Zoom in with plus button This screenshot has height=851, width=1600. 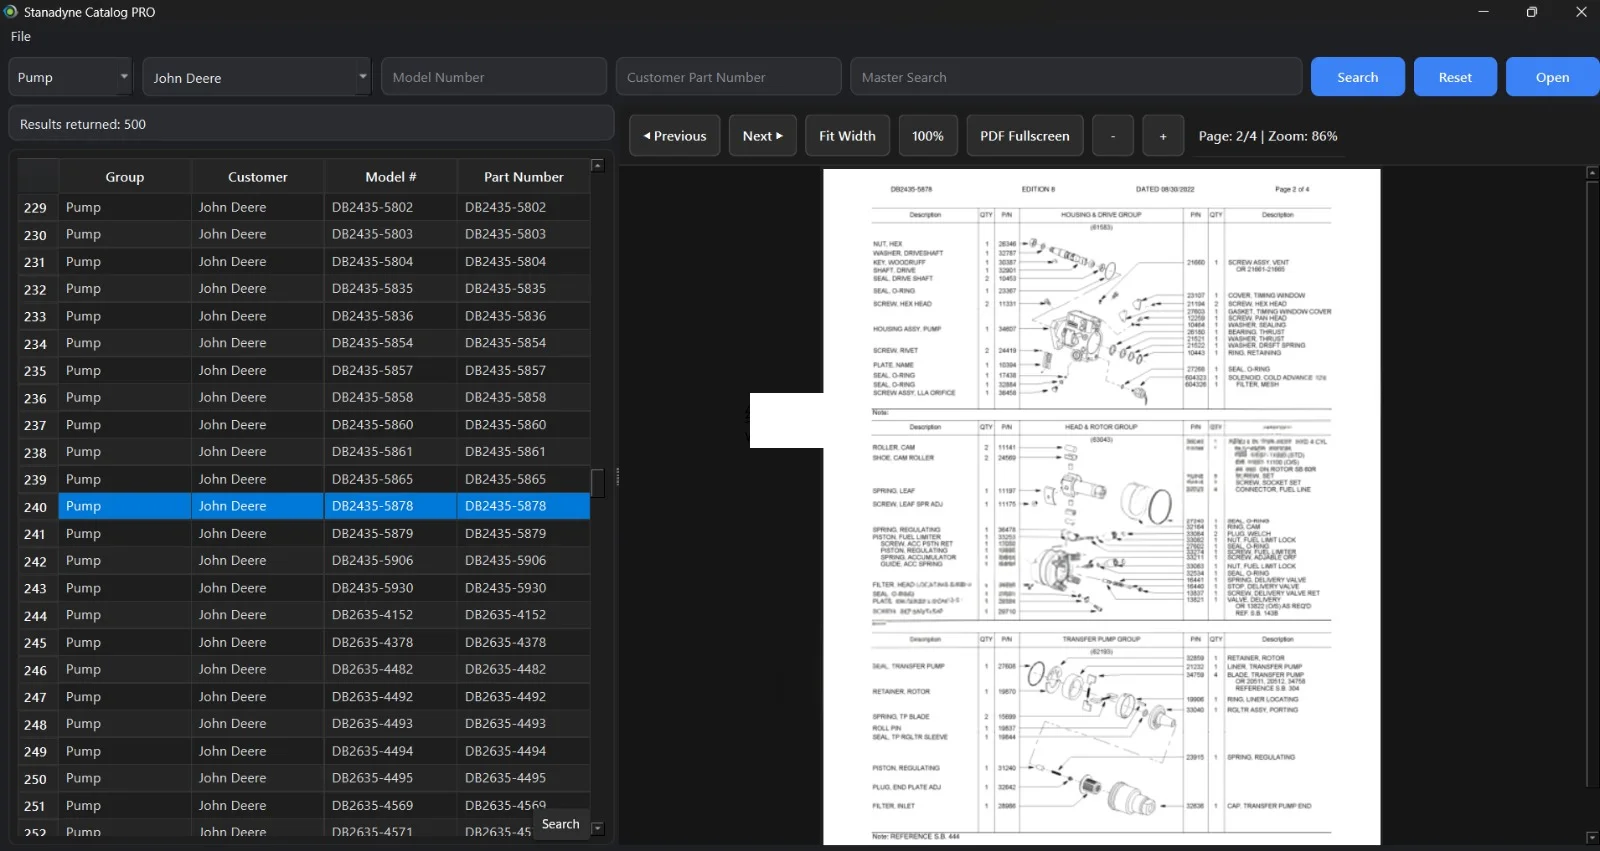click(x=1163, y=136)
